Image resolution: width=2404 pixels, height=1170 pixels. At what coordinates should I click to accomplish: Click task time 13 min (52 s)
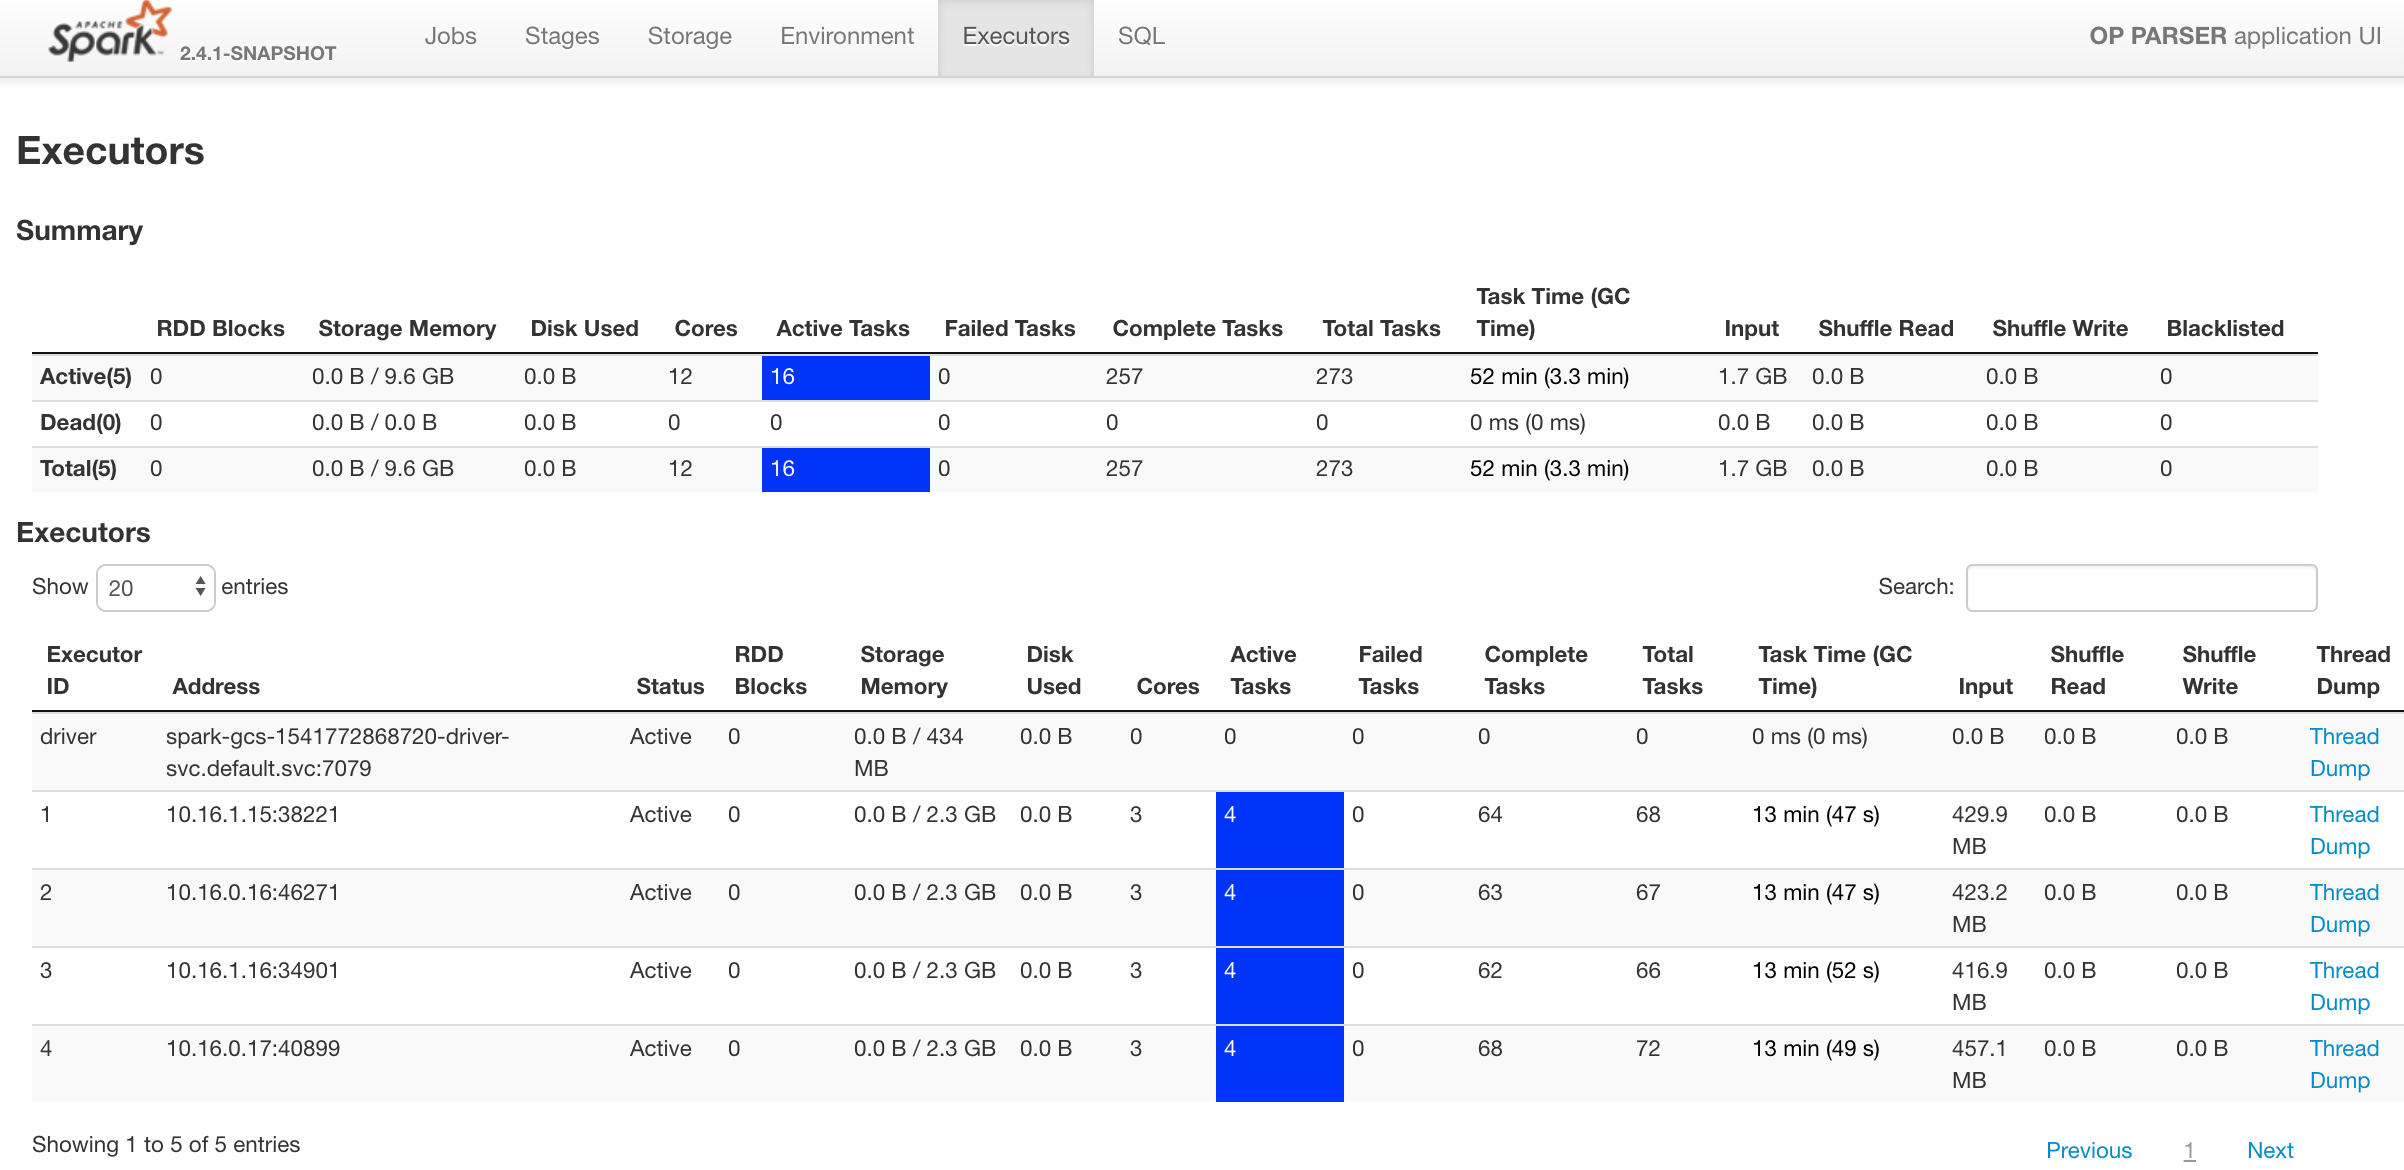tap(1816, 971)
